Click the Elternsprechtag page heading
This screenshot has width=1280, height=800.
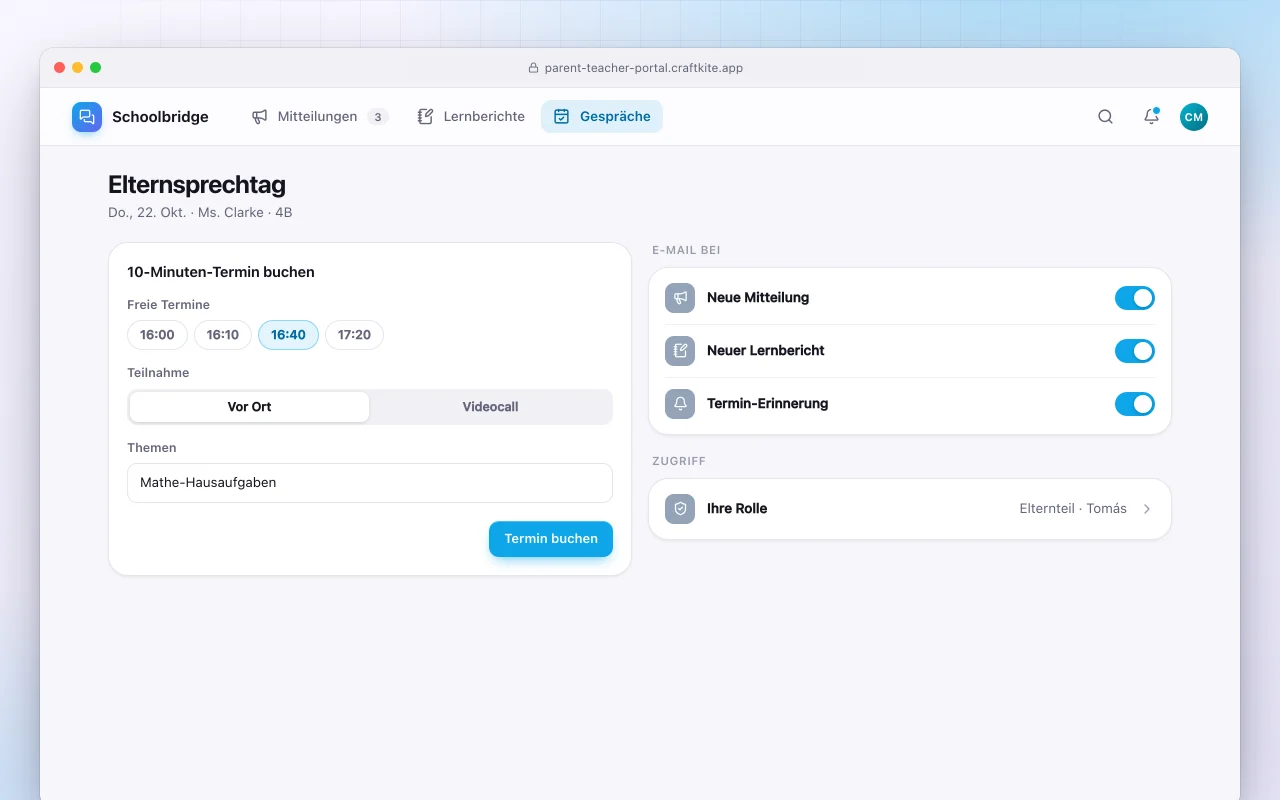[x=197, y=185]
